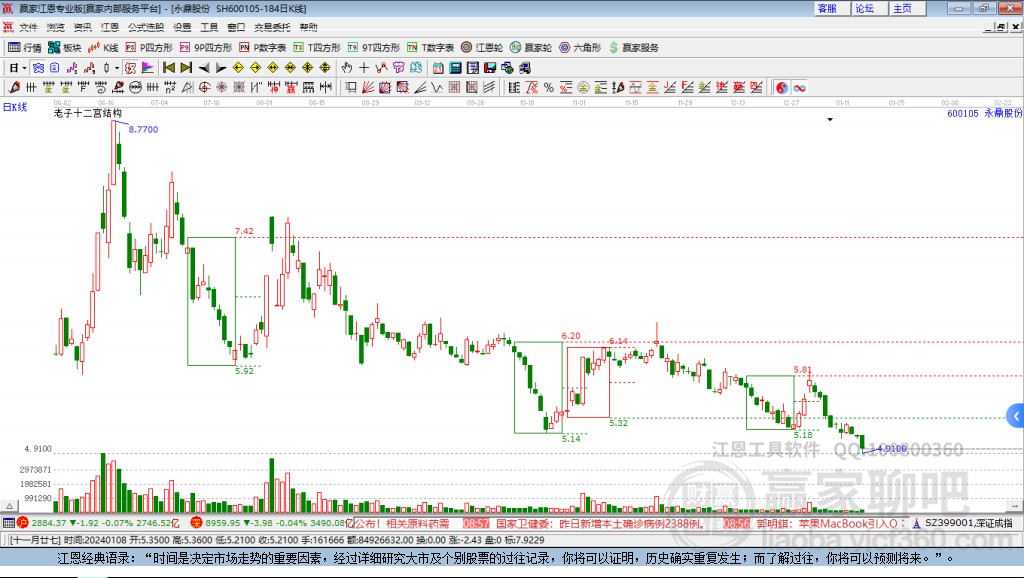Open the 赢家轮 wheel tool
Image resolution: width=1024 pixels, height=578 pixels.
coord(531,48)
